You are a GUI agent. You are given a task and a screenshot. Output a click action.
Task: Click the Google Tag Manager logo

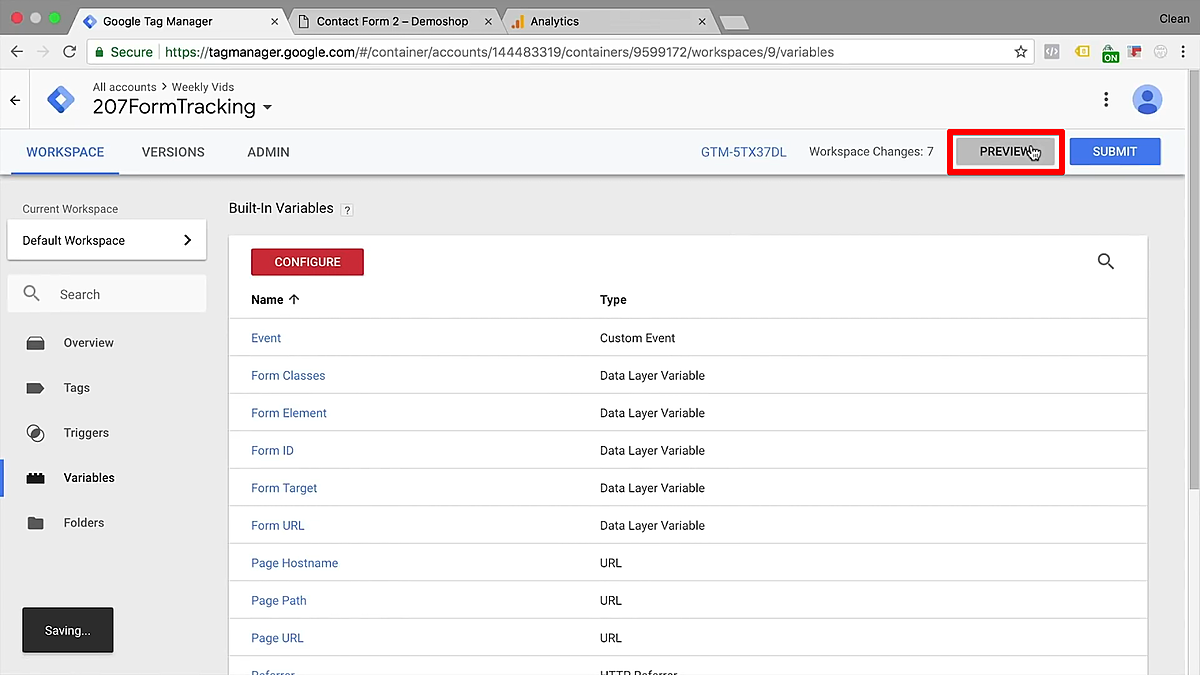coord(61,100)
